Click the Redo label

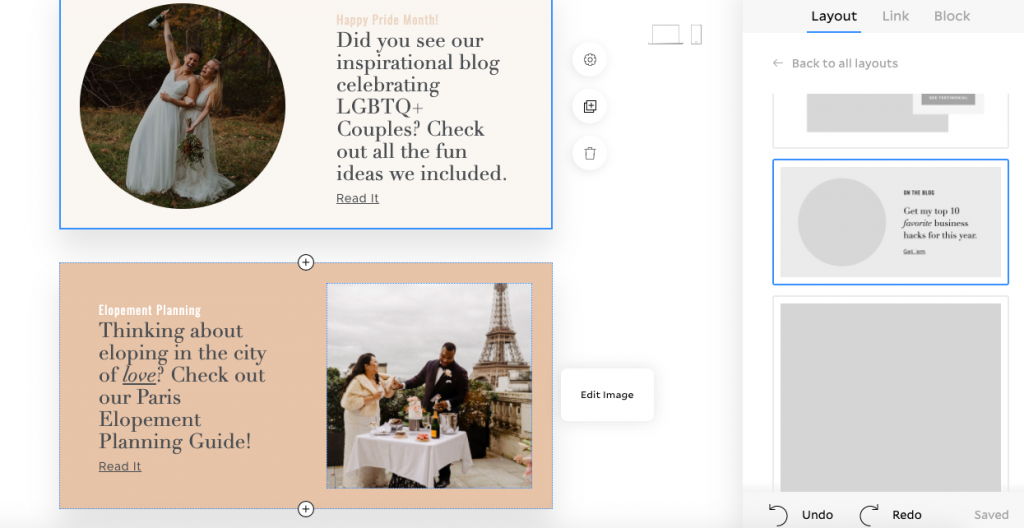[x=907, y=515]
